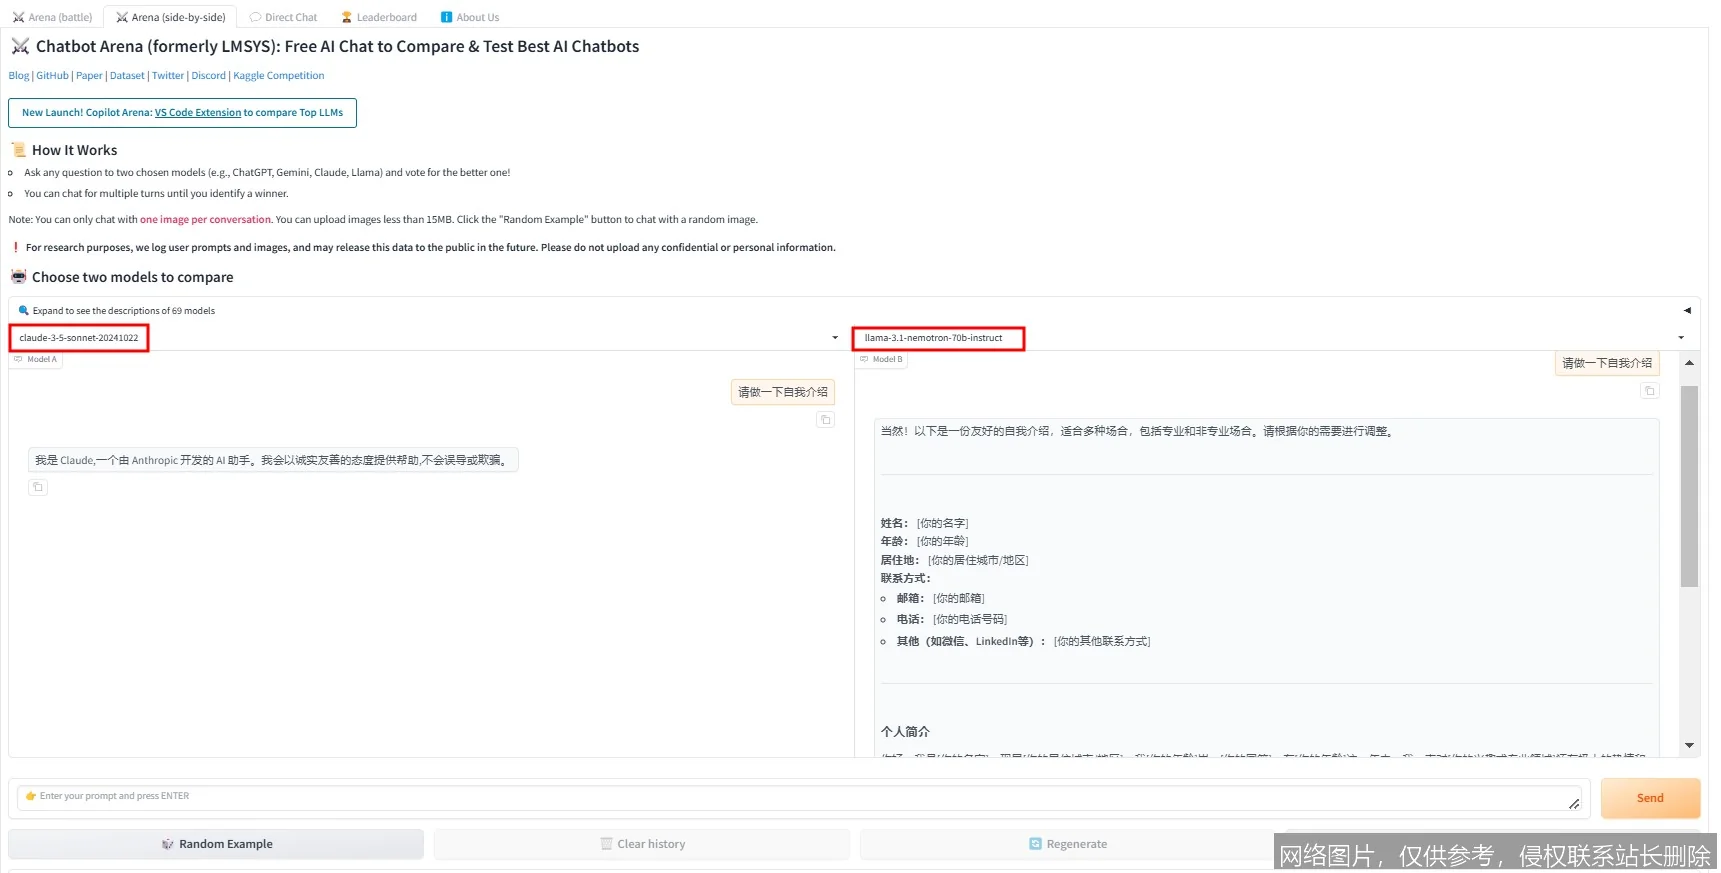Open the Dataset link
This screenshot has width=1721, height=873.
pyautogui.click(x=127, y=75)
